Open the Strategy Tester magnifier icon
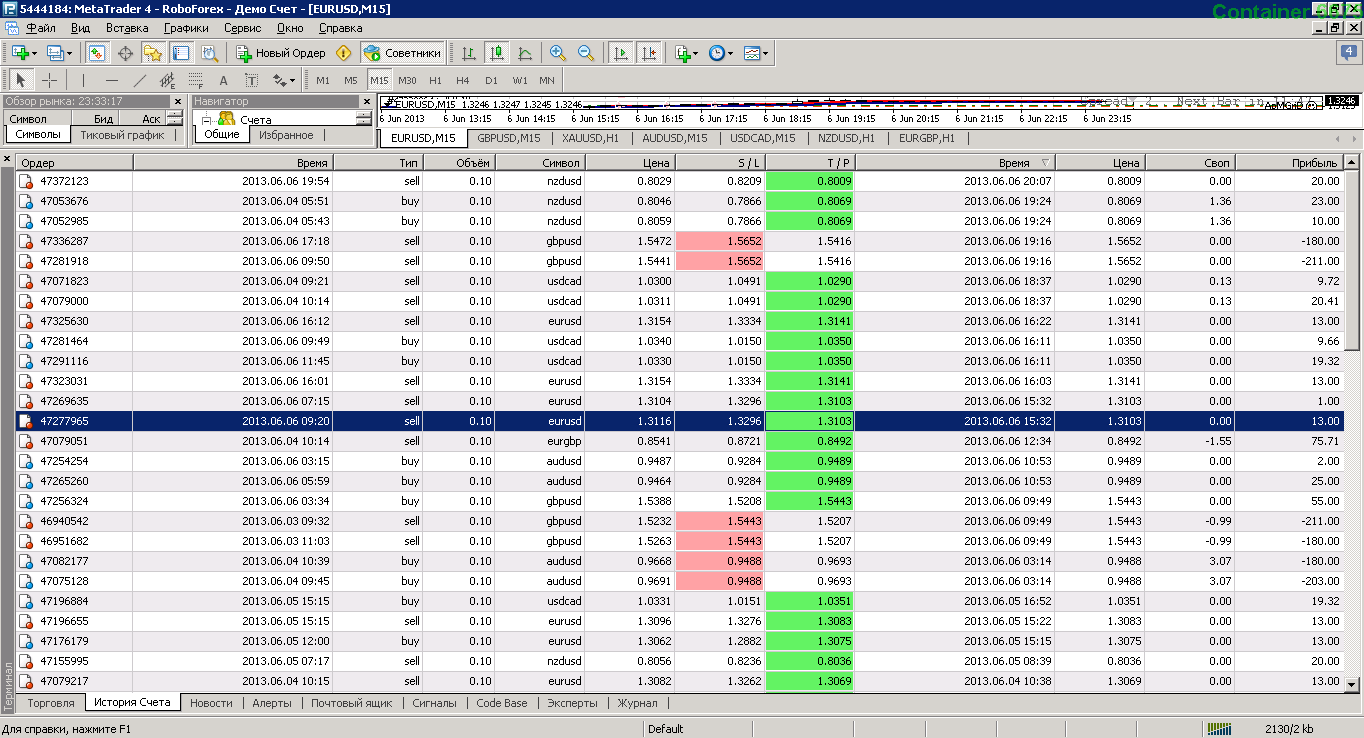This screenshot has width=1364, height=738. pyautogui.click(x=209, y=53)
